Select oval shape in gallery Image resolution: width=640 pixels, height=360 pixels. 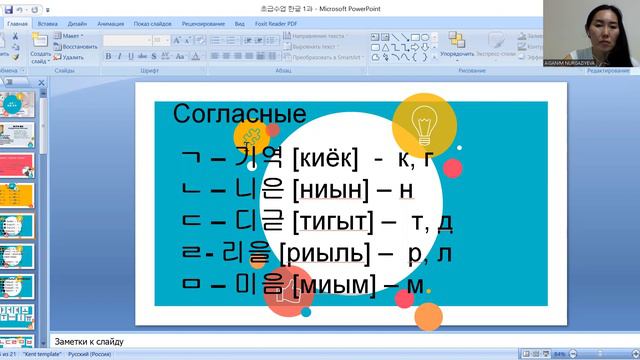tap(425, 38)
